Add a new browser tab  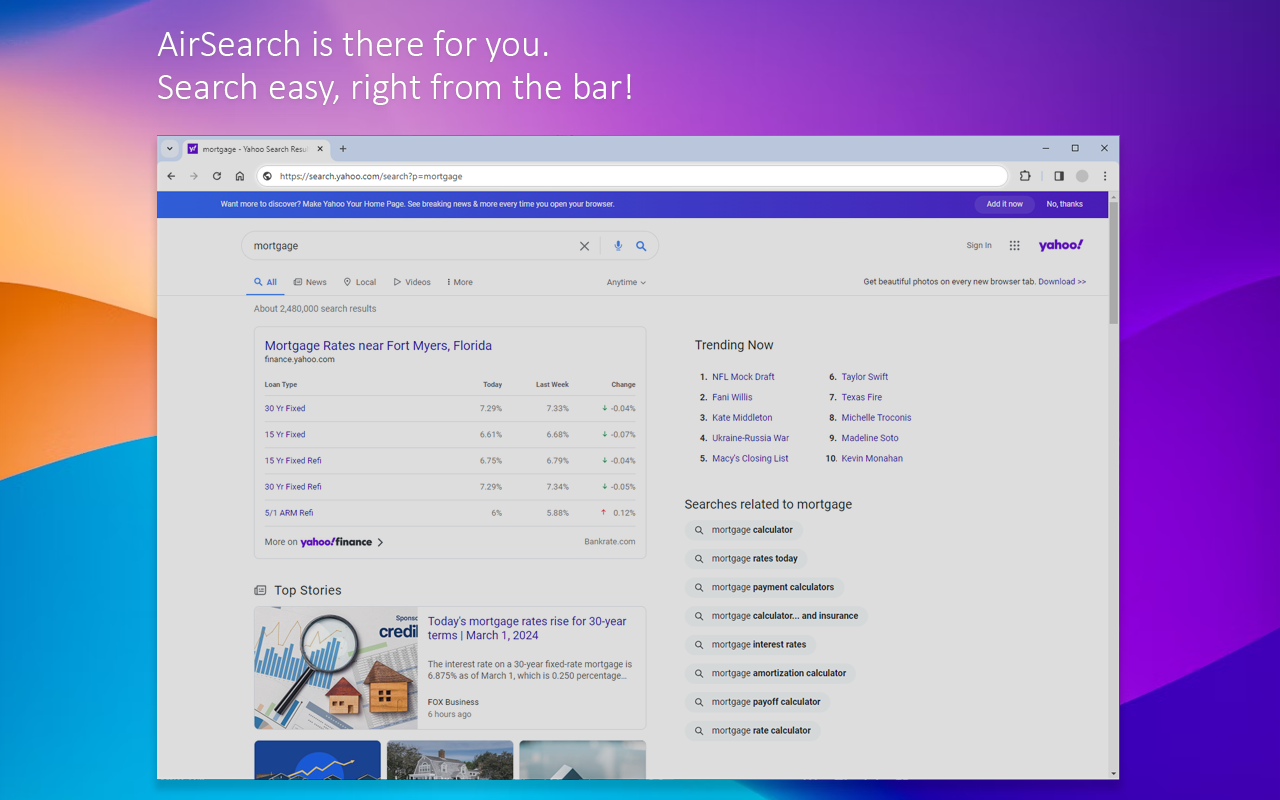tap(343, 149)
